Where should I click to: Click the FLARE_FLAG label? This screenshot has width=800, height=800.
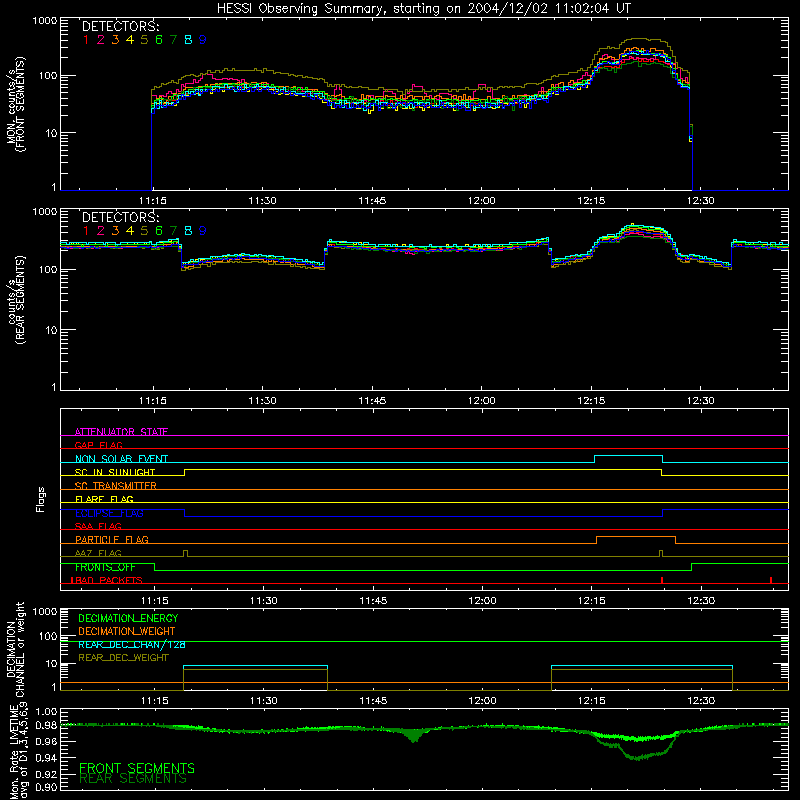(x=104, y=499)
